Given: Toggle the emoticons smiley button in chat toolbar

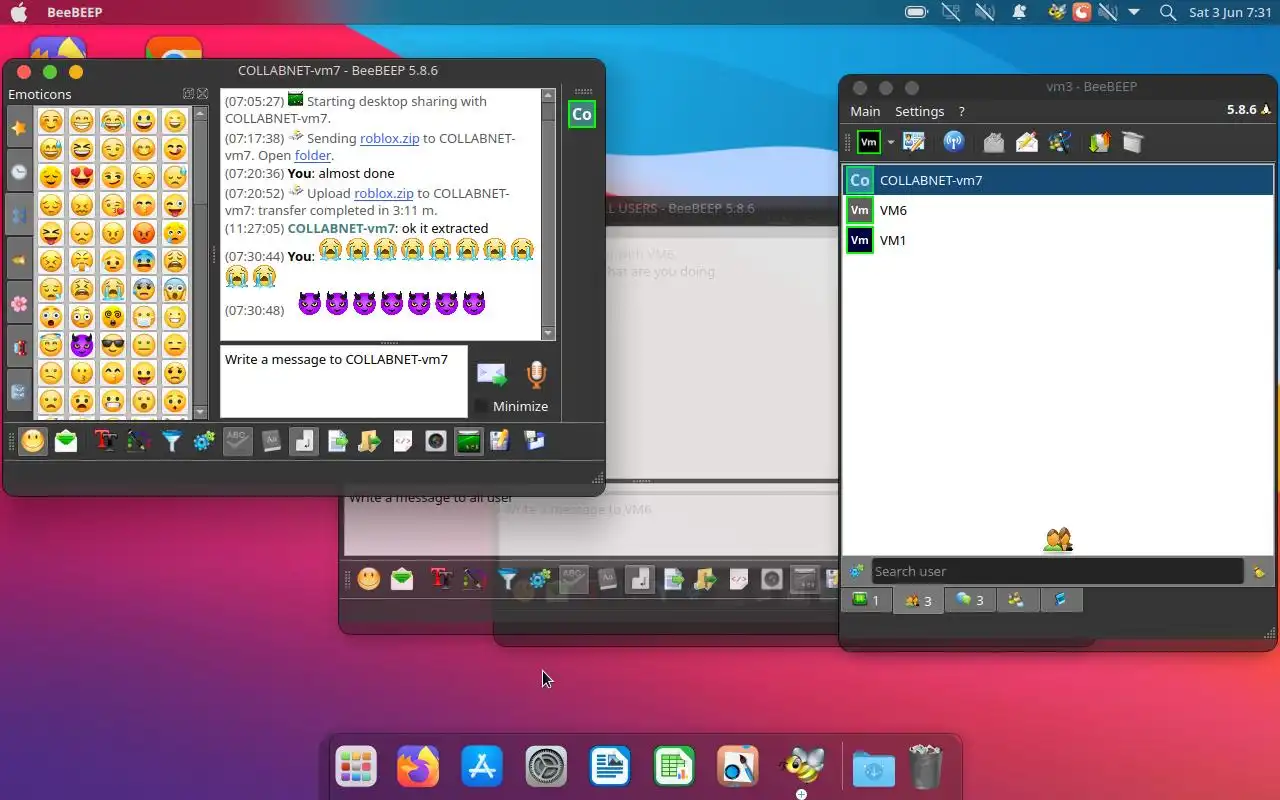Looking at the screenshot, I should pyautogui.click(x=33, y=441).
